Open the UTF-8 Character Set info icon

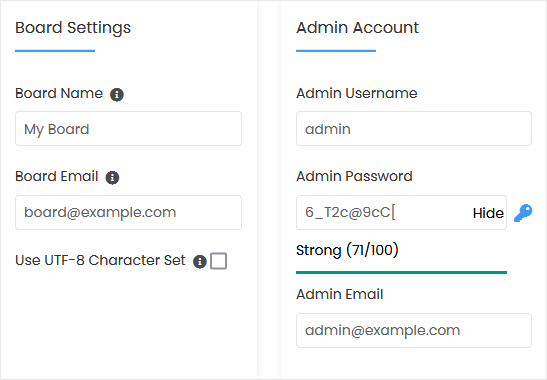point(200,261)
